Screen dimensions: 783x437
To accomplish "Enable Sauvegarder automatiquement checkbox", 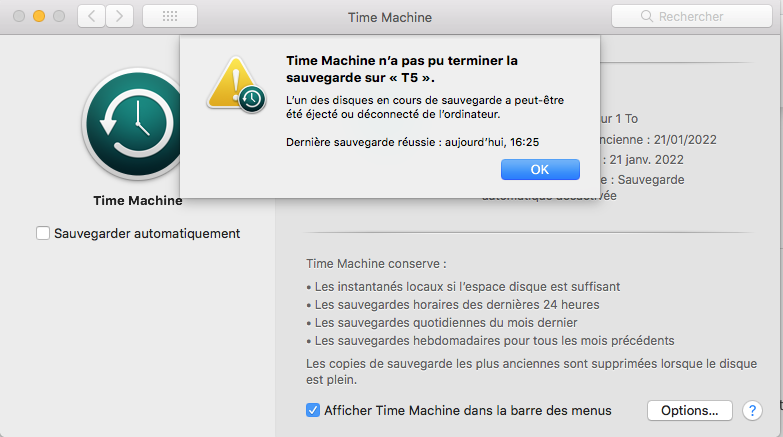I will pos(43,233).
